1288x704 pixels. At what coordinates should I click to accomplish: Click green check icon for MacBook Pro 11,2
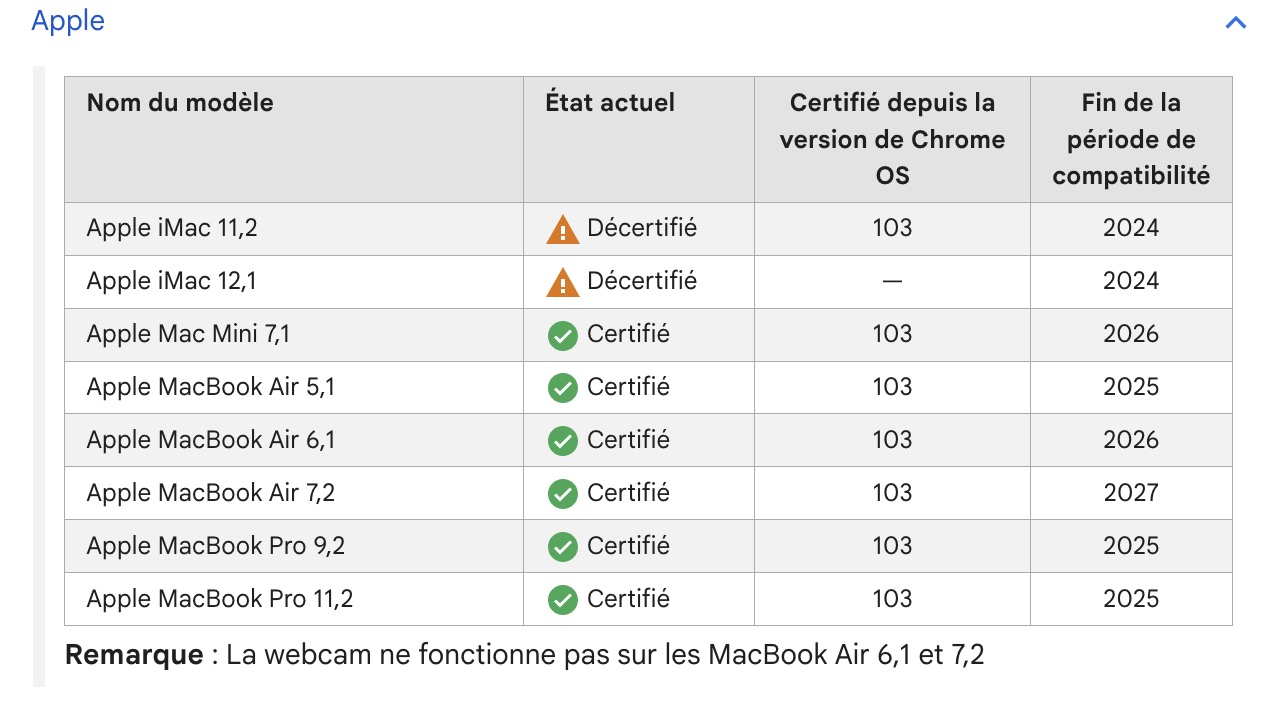(563, 600)
